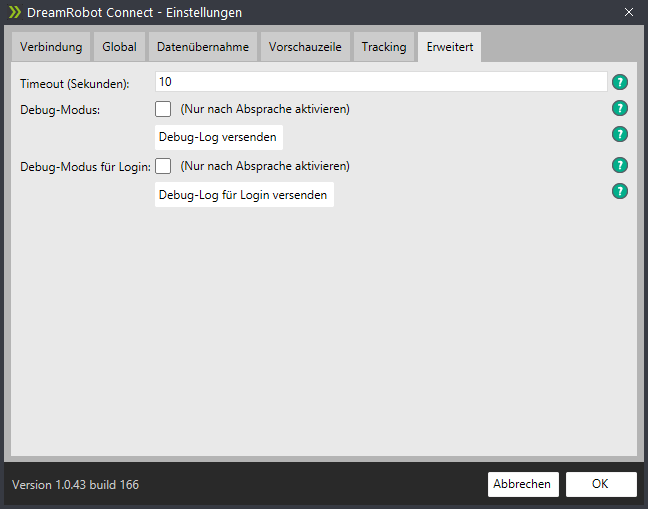
Task: Click the Debug-Log versenden button
Action: pyautogui.click(x=219, y=137)
